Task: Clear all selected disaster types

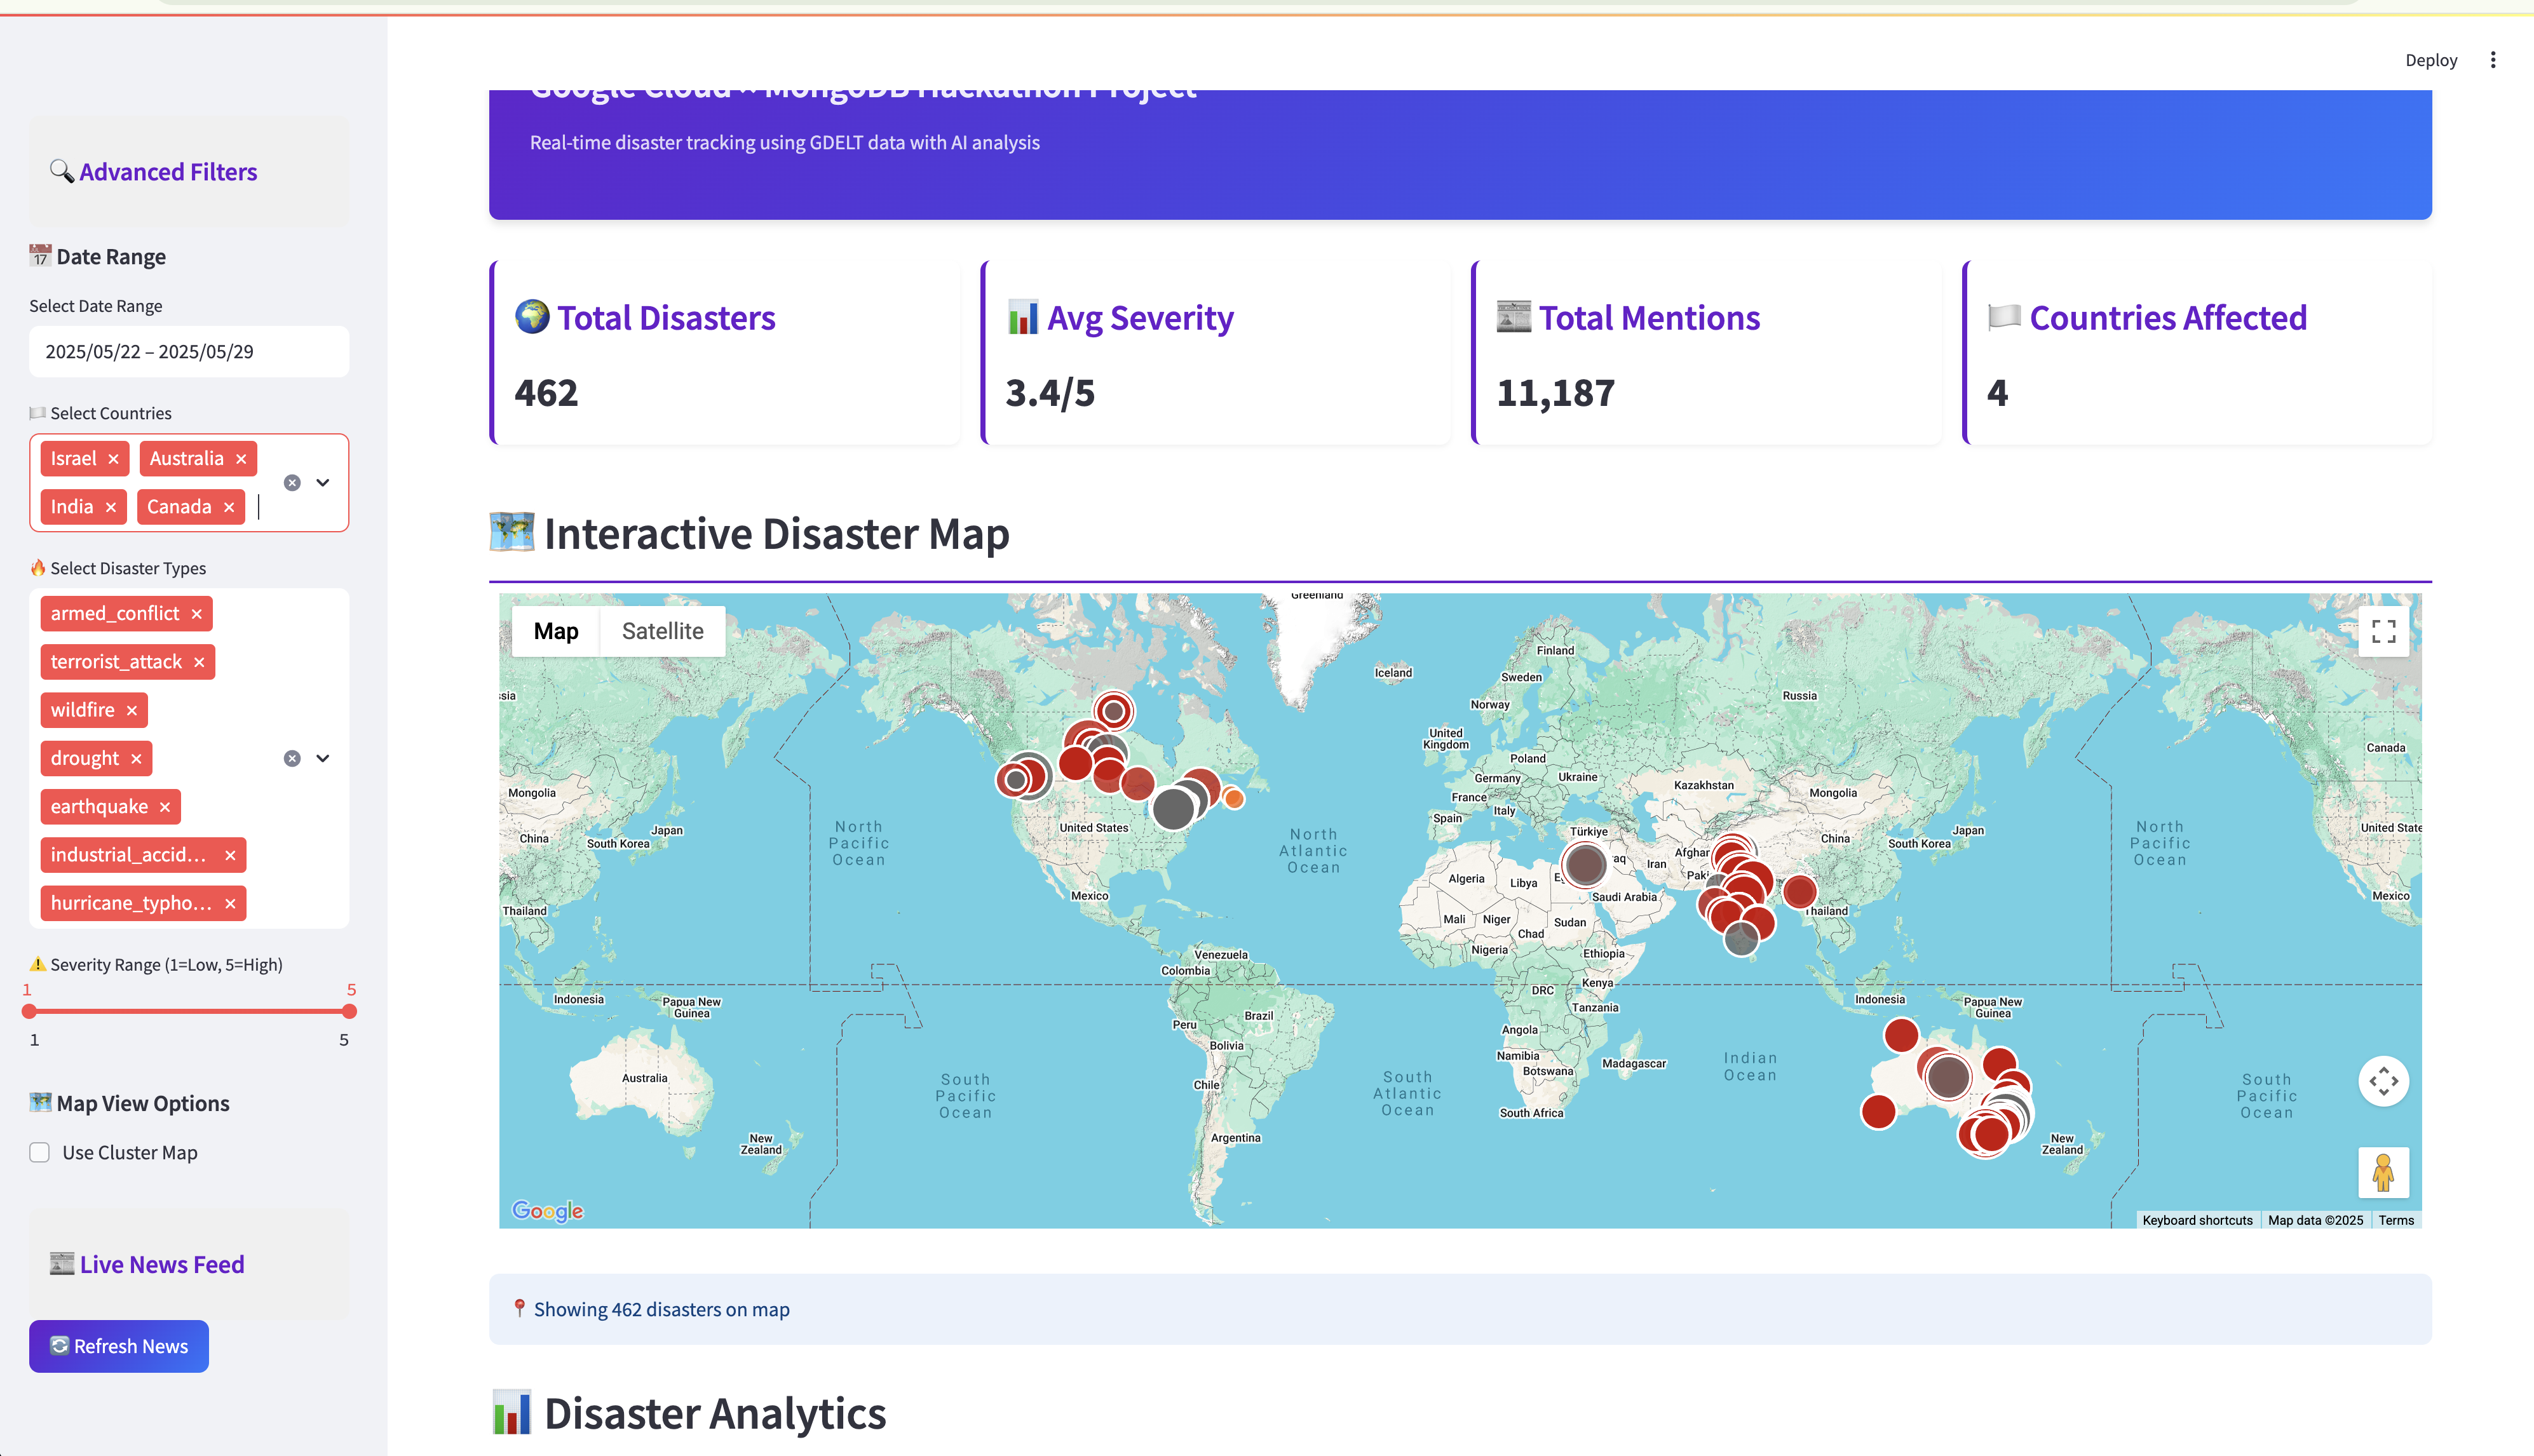Action: (x=292, y=759)
